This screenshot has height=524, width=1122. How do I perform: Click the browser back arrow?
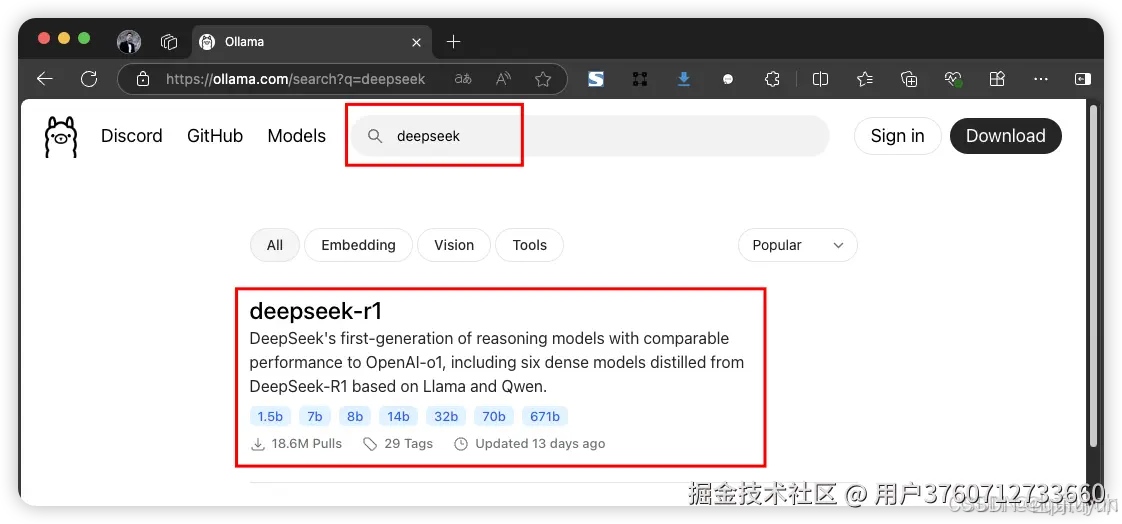(45, 79)
